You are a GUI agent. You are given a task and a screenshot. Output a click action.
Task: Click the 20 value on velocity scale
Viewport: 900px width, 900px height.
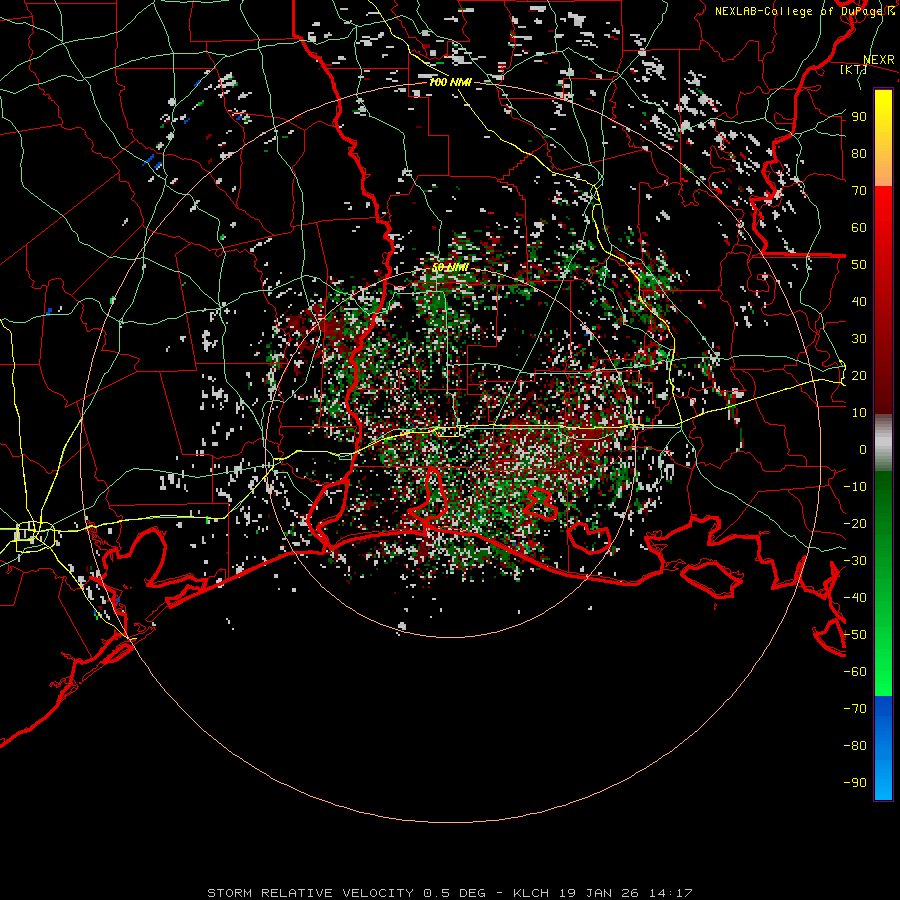pos(859,375)
